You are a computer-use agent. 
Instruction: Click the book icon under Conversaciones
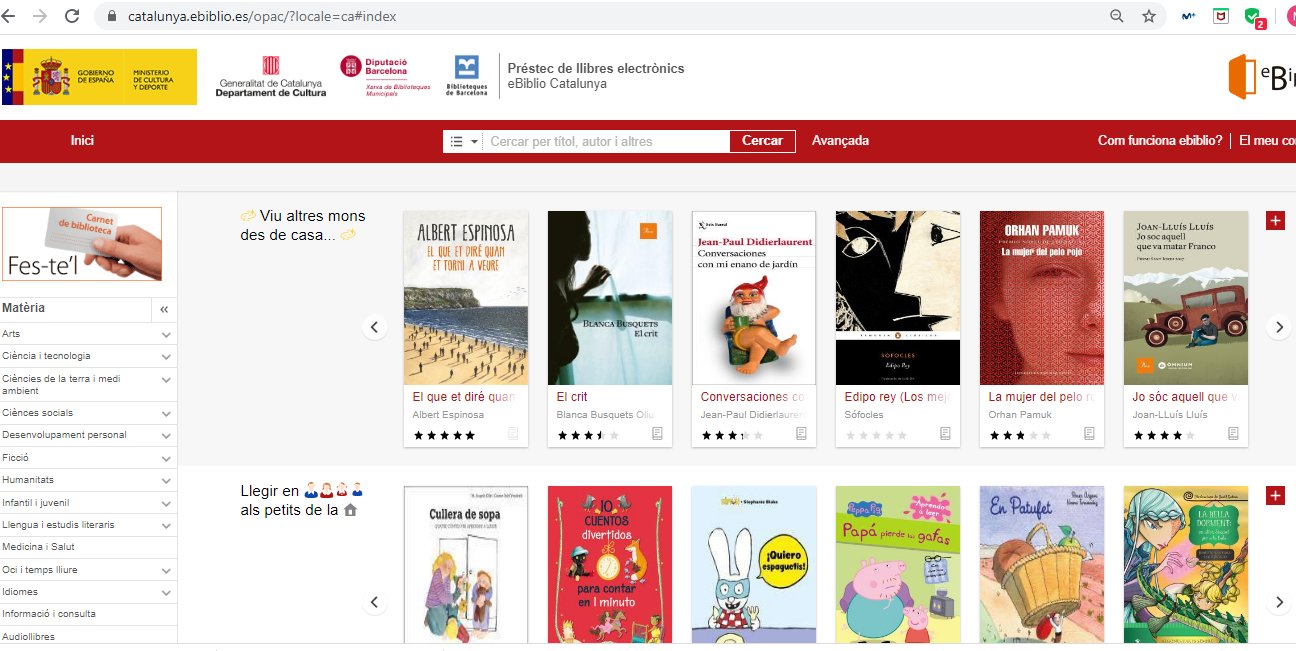802,434
